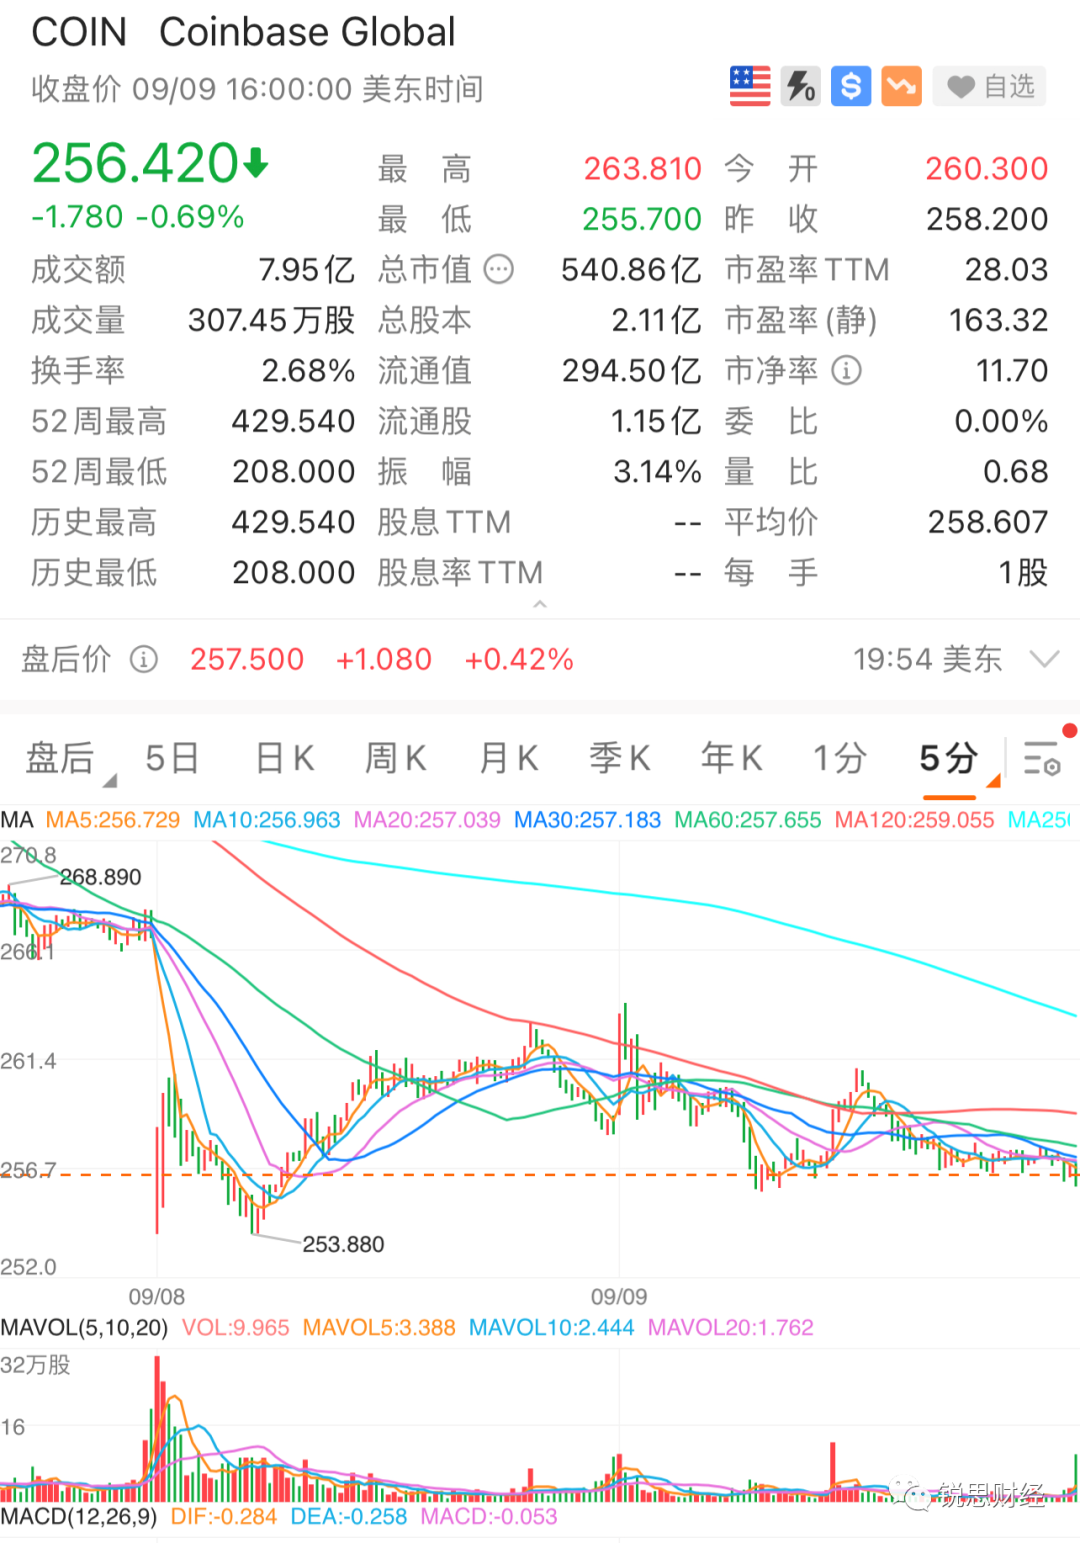Open info icon next to 市净率
The height and width of the screenshot is (1543, 1080).
tap(846, 370)
